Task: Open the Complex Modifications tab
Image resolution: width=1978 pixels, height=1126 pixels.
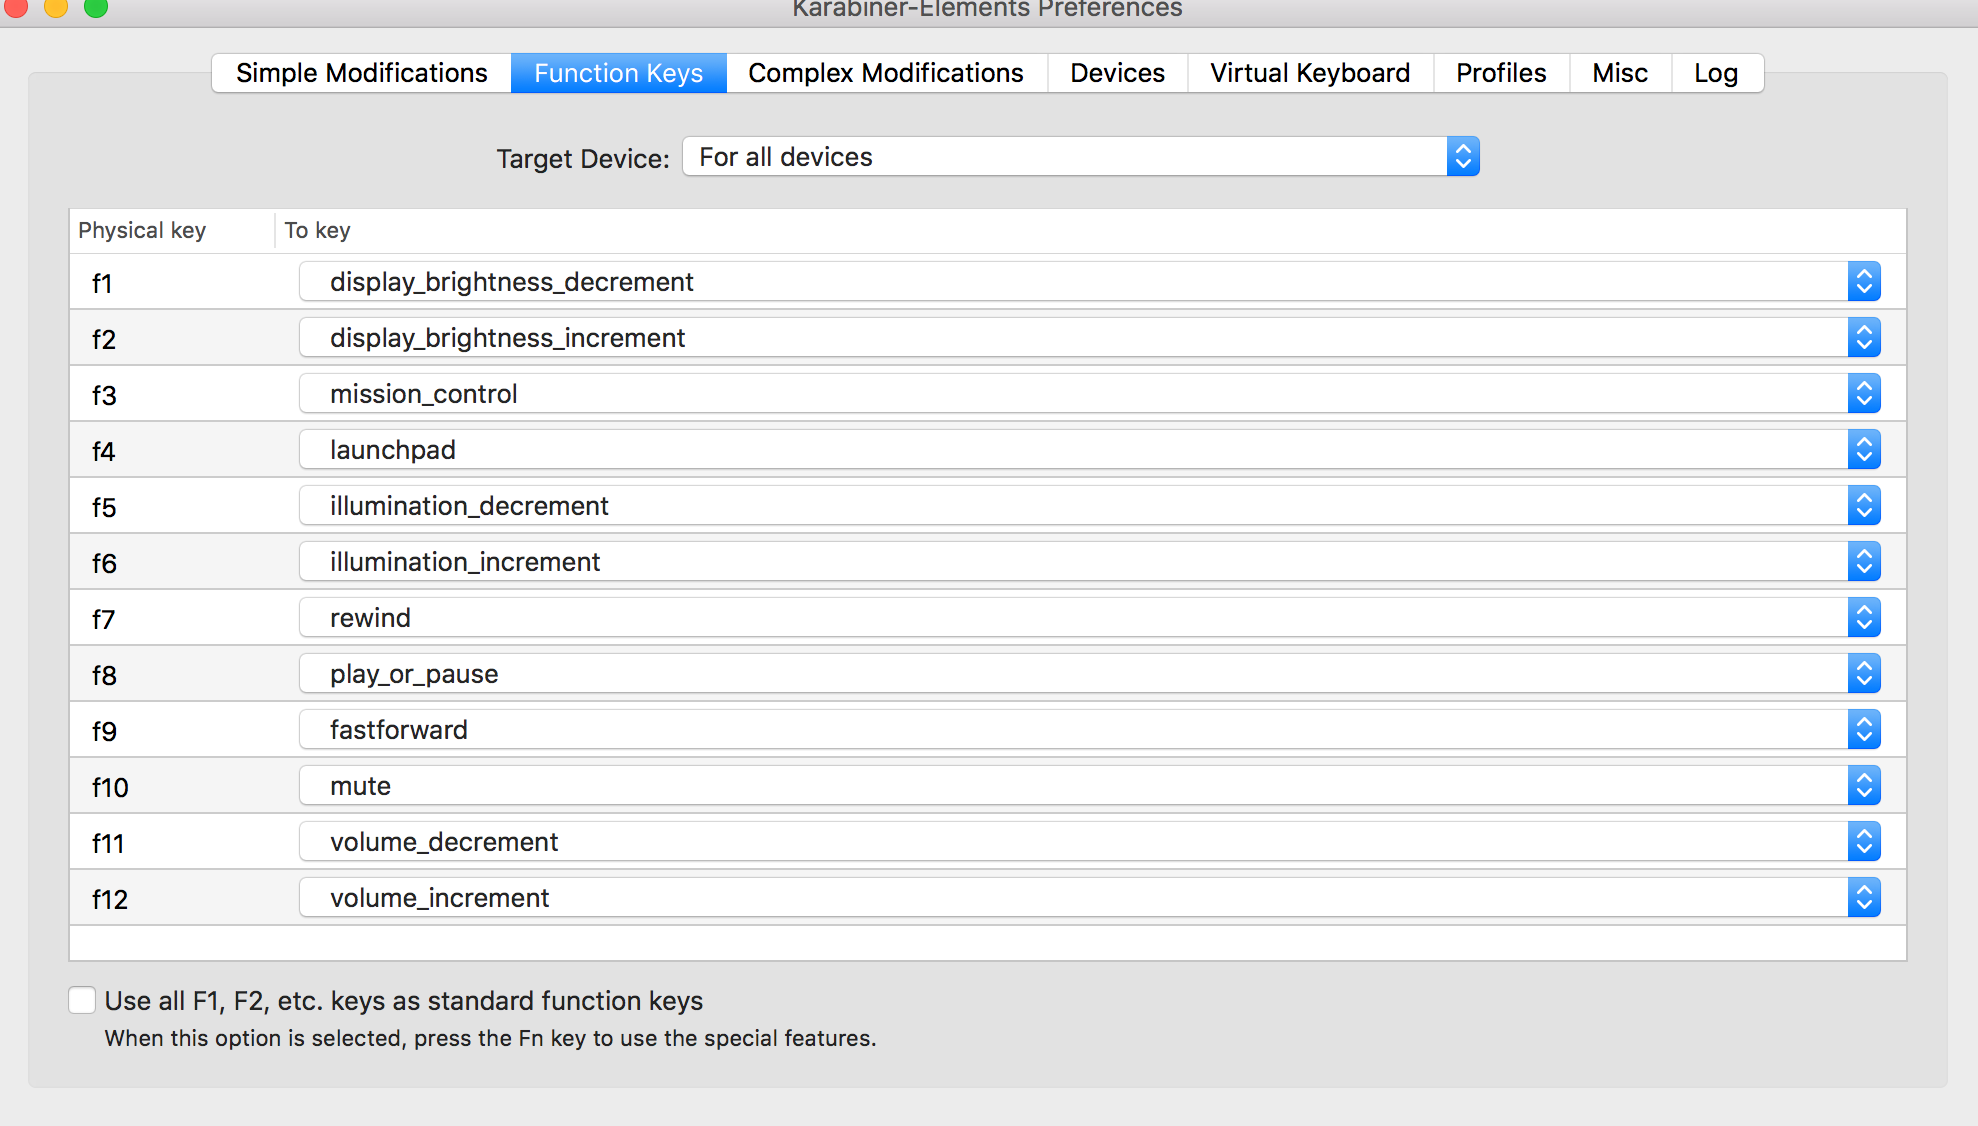Action: (x=885, y=73)
